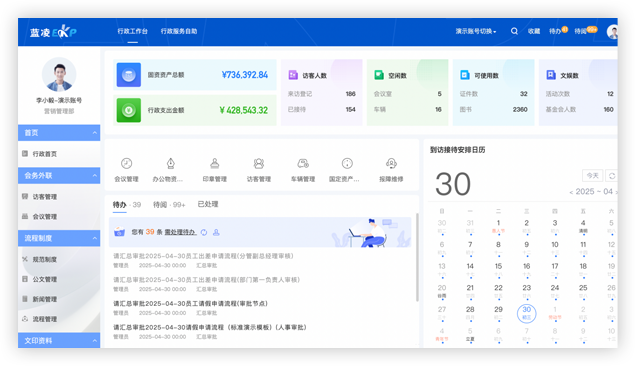635x366 pixels.
Task: Open the 访客管理 people icon shortcut
Action: click(259, 164)
